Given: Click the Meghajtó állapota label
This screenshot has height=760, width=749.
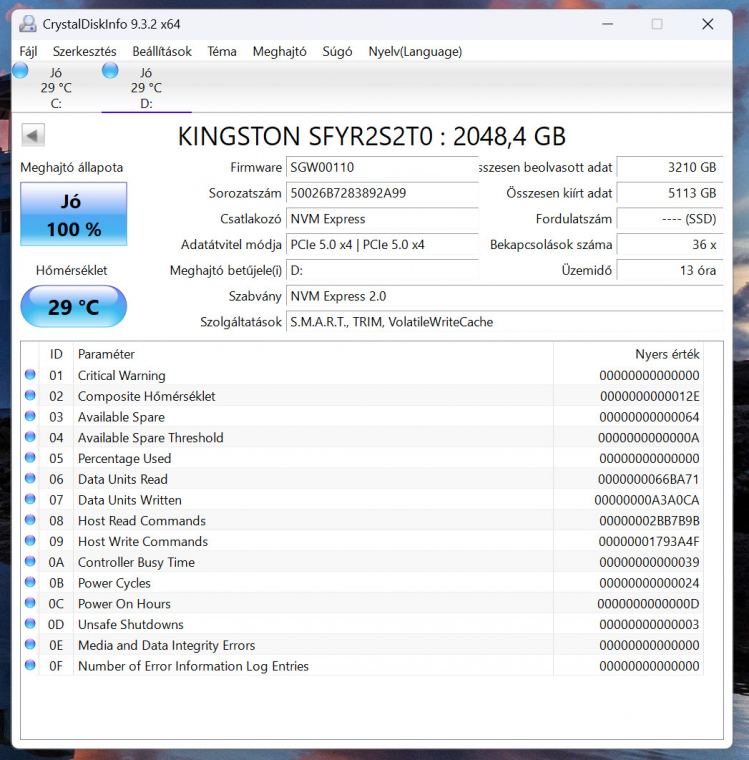Looking at the screenshot, I should click(x=72, y=167).
